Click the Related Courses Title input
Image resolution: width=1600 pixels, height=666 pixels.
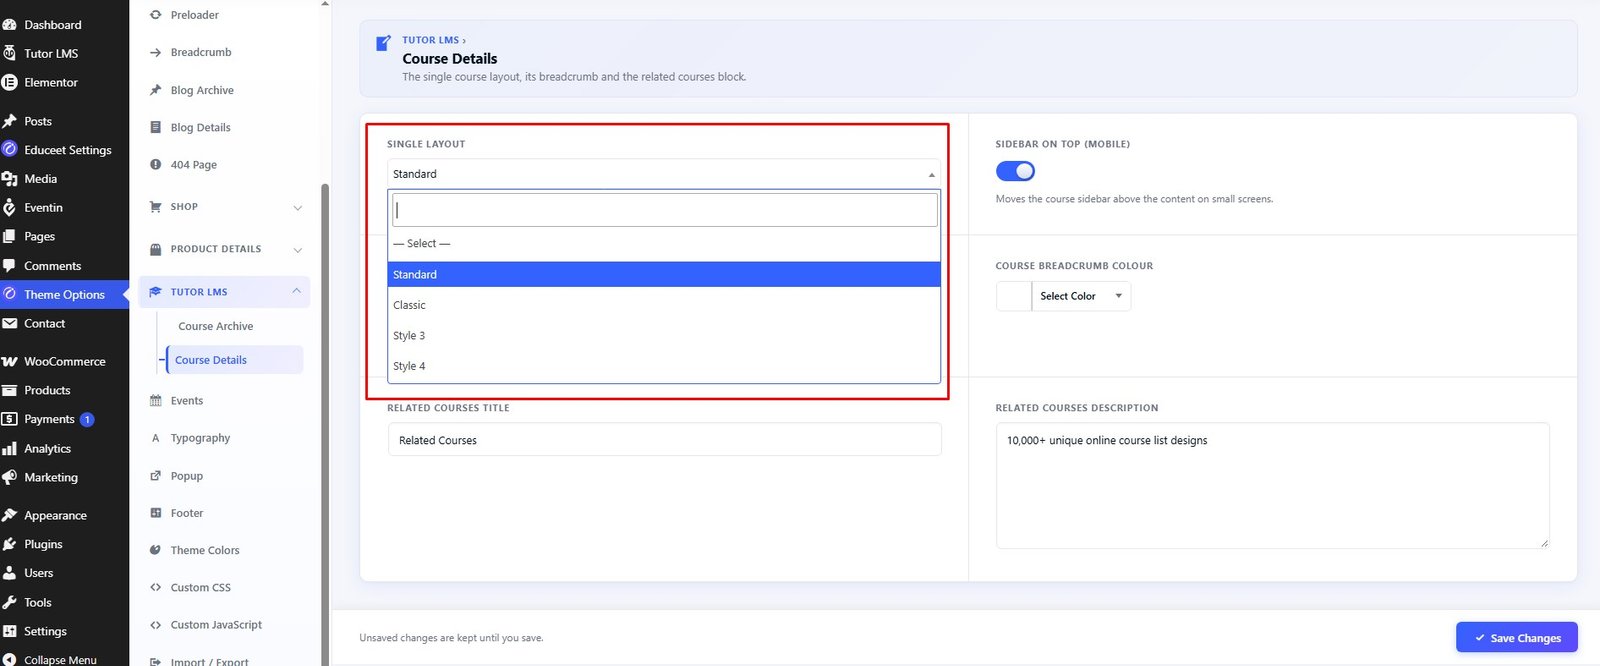point(664,440)
